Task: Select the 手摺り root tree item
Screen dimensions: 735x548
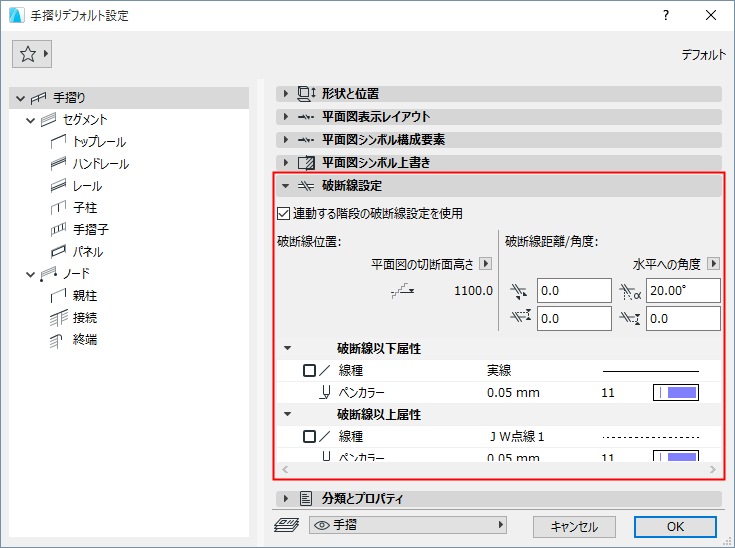Action: 129,98
